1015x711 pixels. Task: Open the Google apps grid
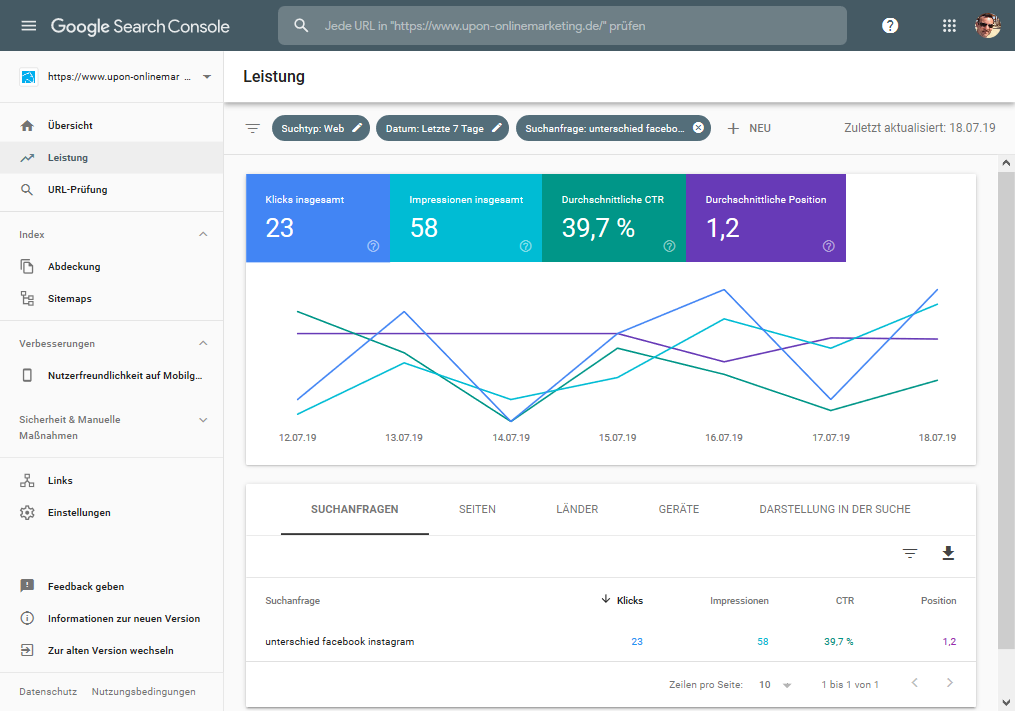(949, 26)
